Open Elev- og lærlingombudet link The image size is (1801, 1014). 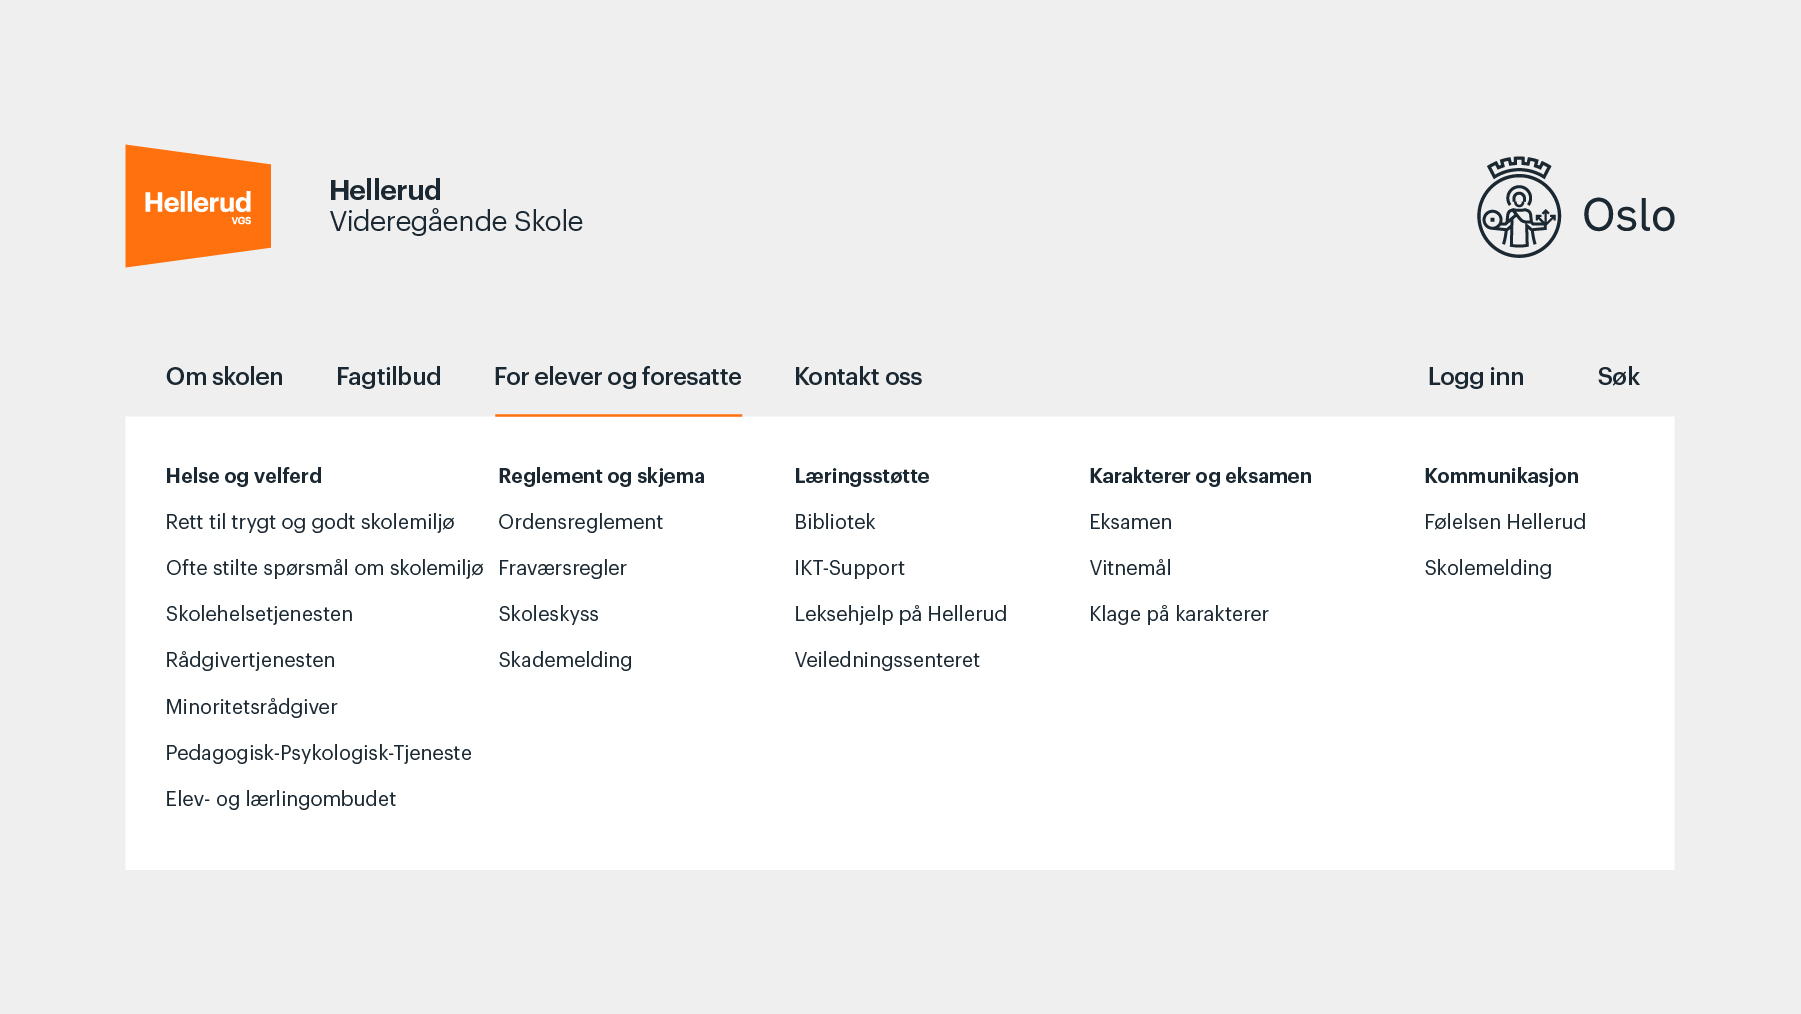[281, 799]
